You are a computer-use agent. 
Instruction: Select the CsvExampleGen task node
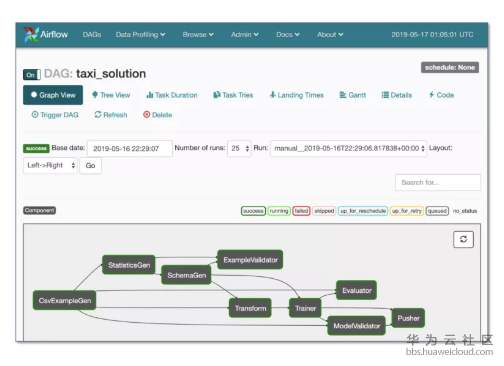click(x=65, y=300)
